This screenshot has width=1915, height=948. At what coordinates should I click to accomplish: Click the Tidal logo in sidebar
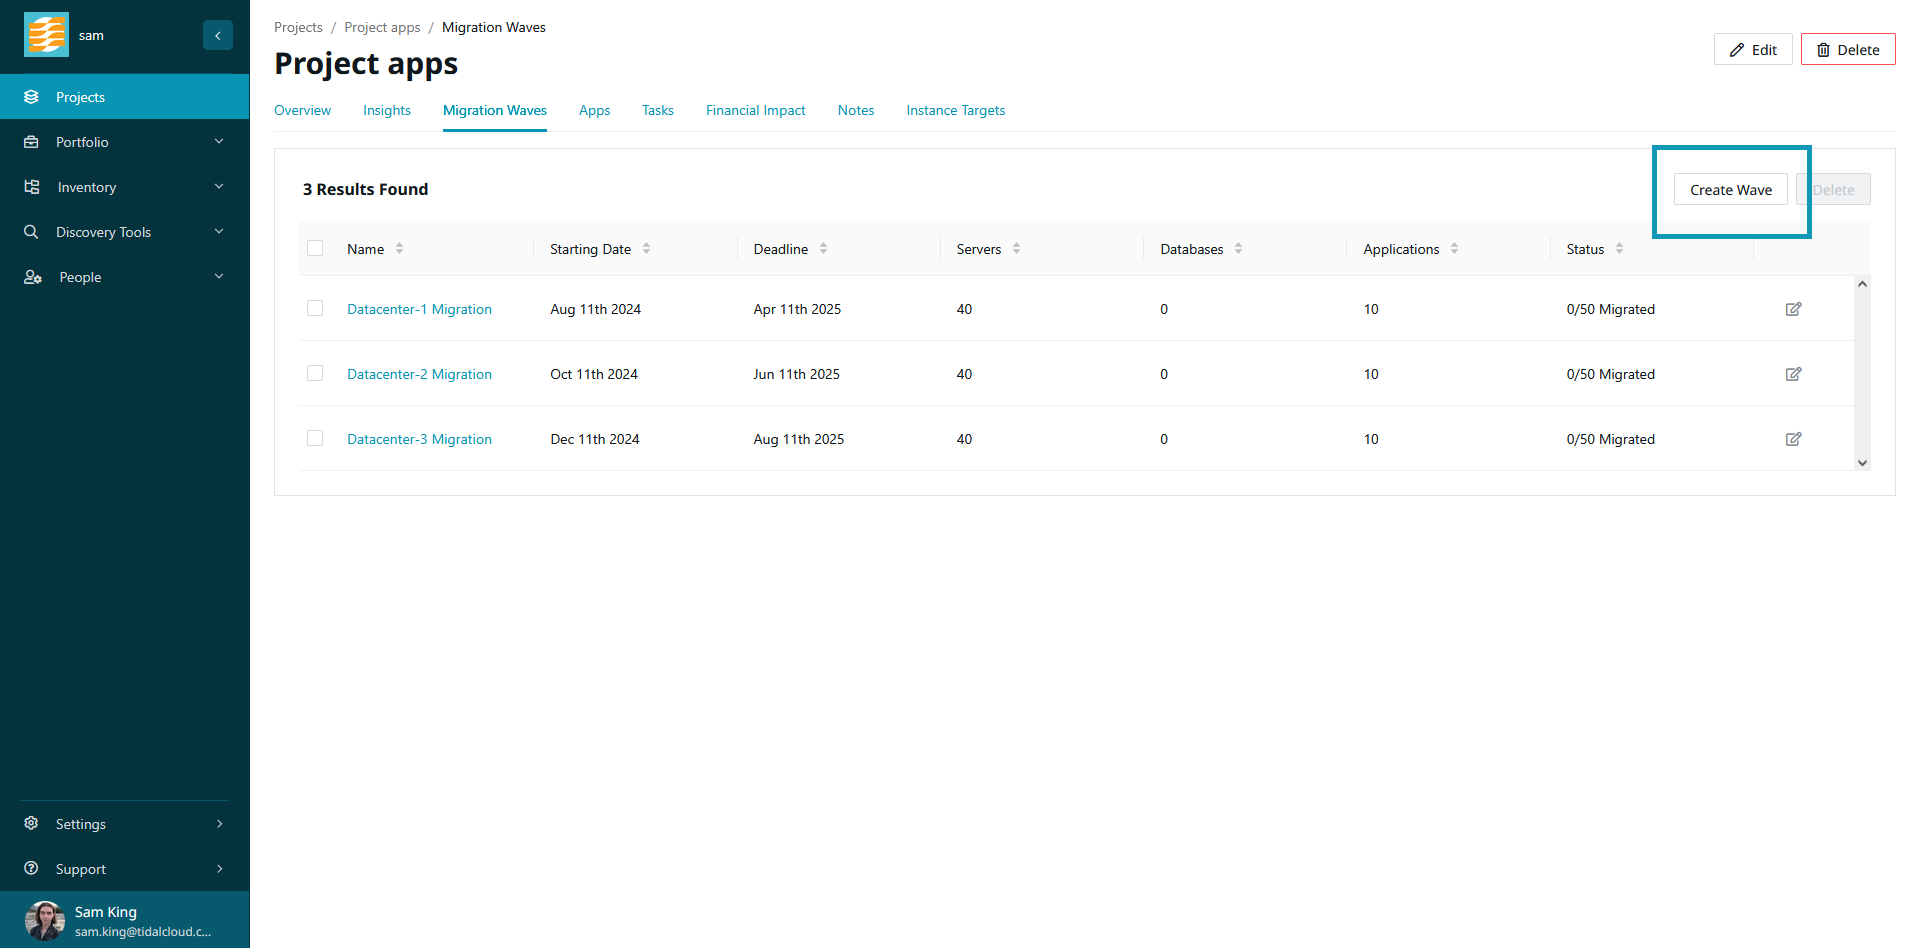46,35
